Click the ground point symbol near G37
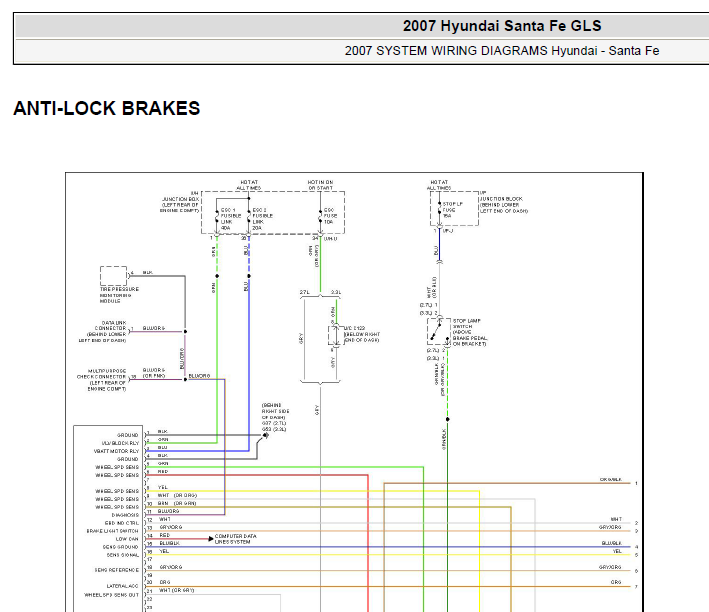This screenshot has height=612, width=709. (265, 435)
